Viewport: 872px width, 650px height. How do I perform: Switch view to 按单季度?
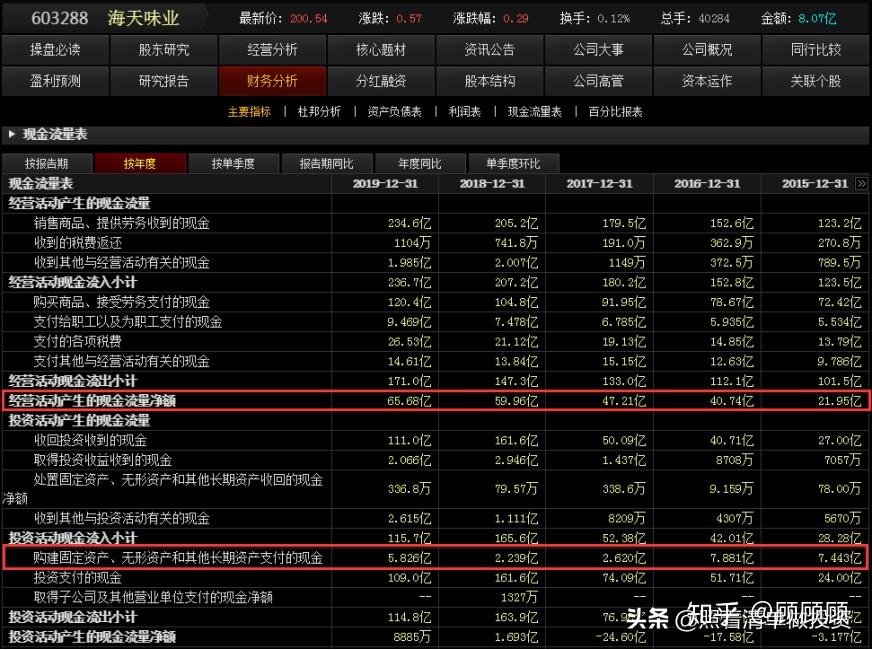pos(233,163)
